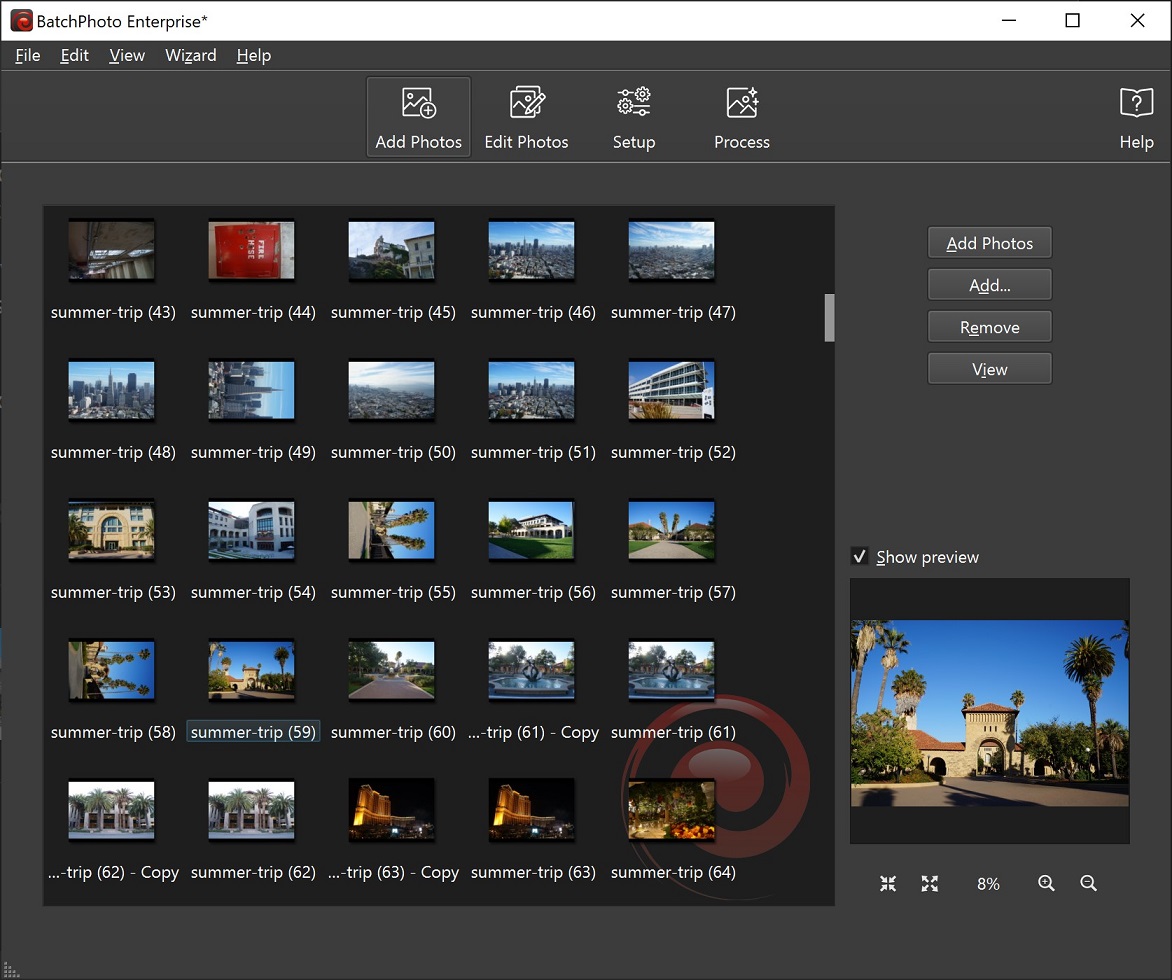1172x980 pixels.
Task: Uncheck the Show preview checkbox
Action: [858, 557]
